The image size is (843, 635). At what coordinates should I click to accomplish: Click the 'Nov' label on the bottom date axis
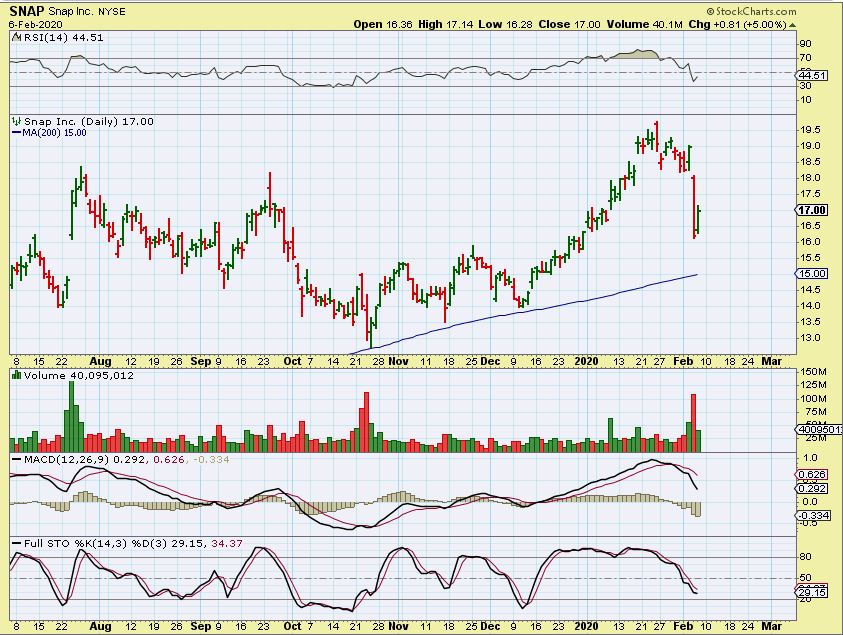(x=398, y=626)
